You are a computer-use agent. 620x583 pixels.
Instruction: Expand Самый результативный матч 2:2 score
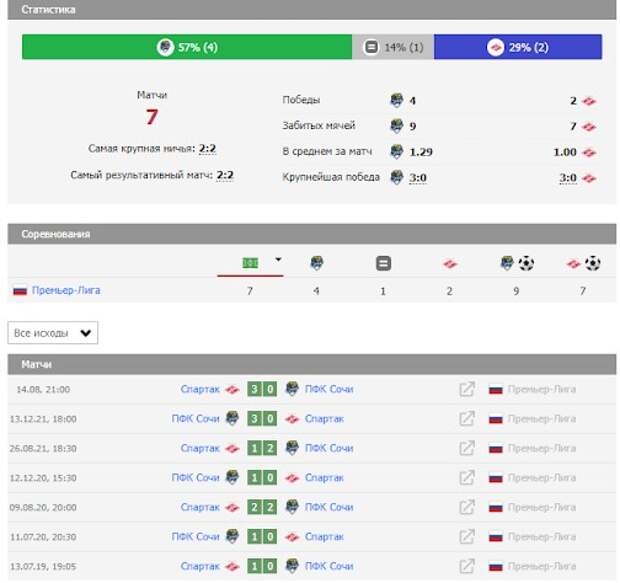point(224,175)
